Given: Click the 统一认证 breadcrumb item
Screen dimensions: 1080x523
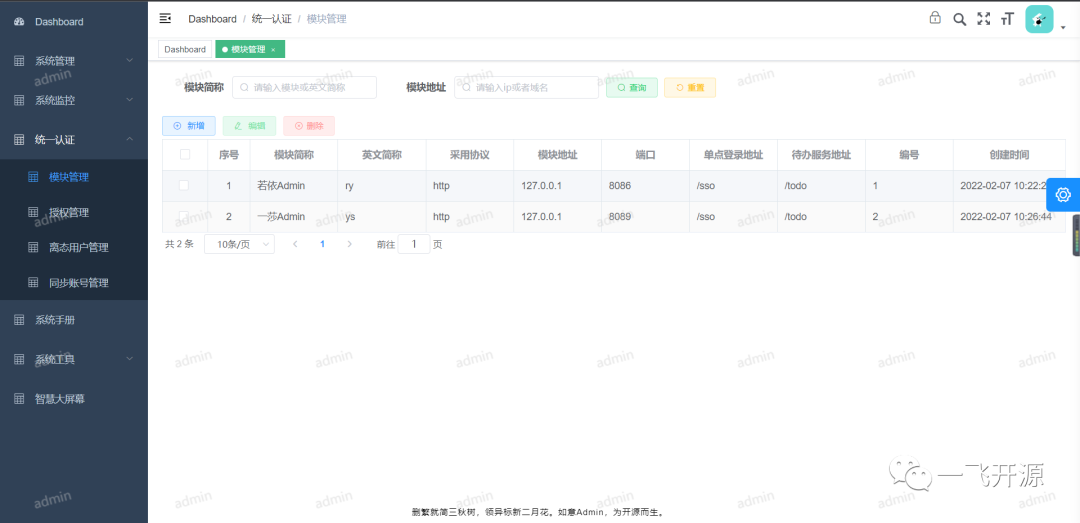Looking at the screenshot, I should [x=271, y=19].
